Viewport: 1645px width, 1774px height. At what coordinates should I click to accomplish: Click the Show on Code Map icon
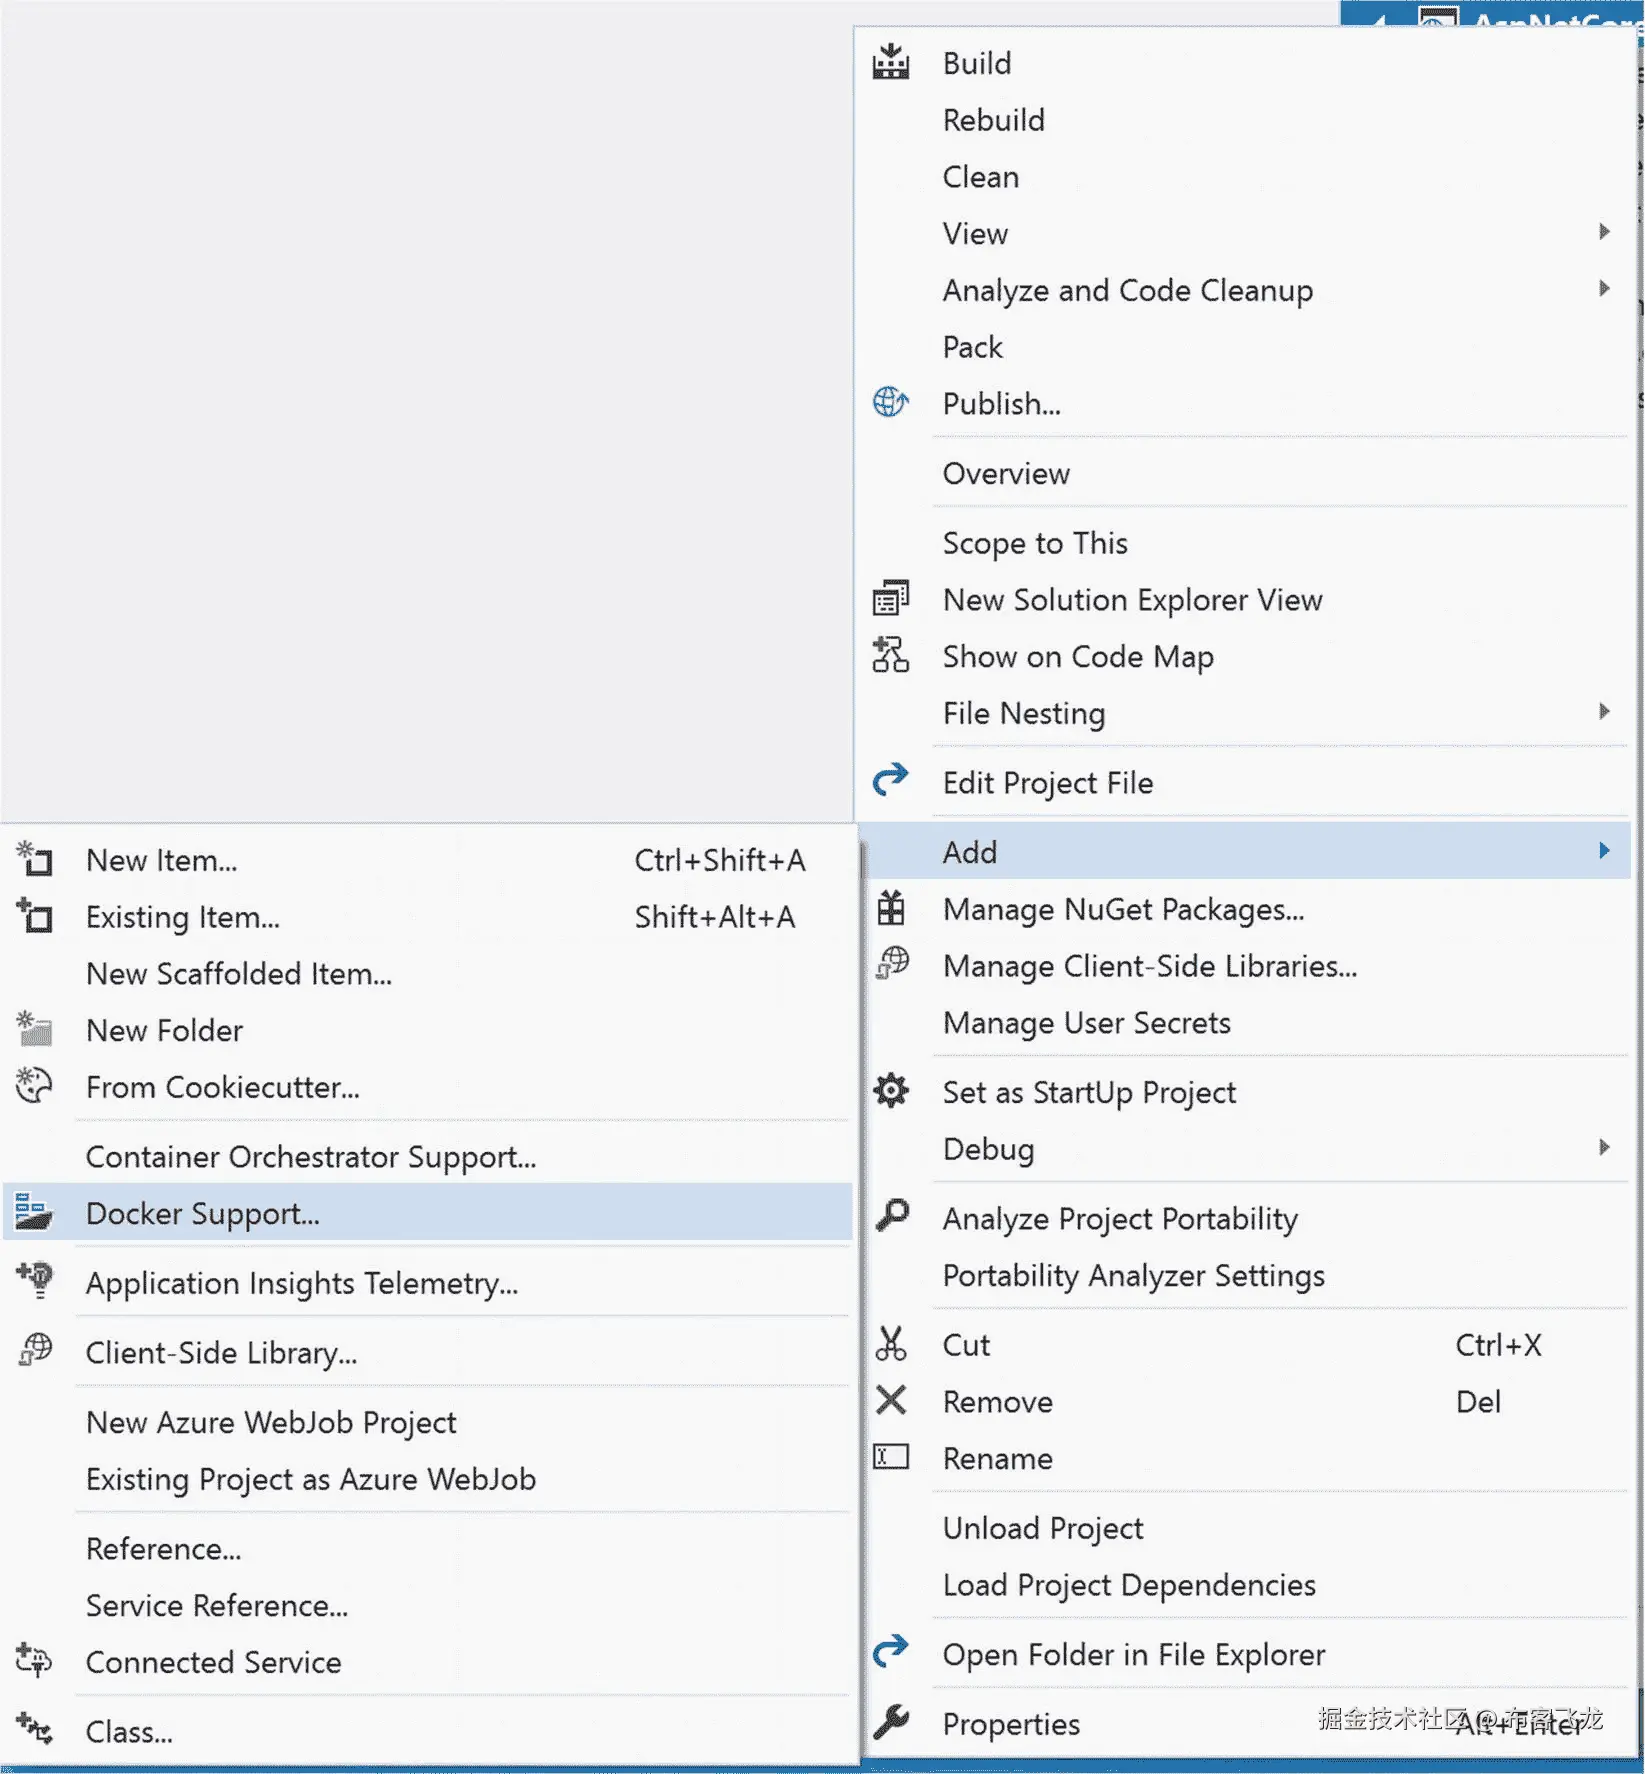click(x=890, y=656)
